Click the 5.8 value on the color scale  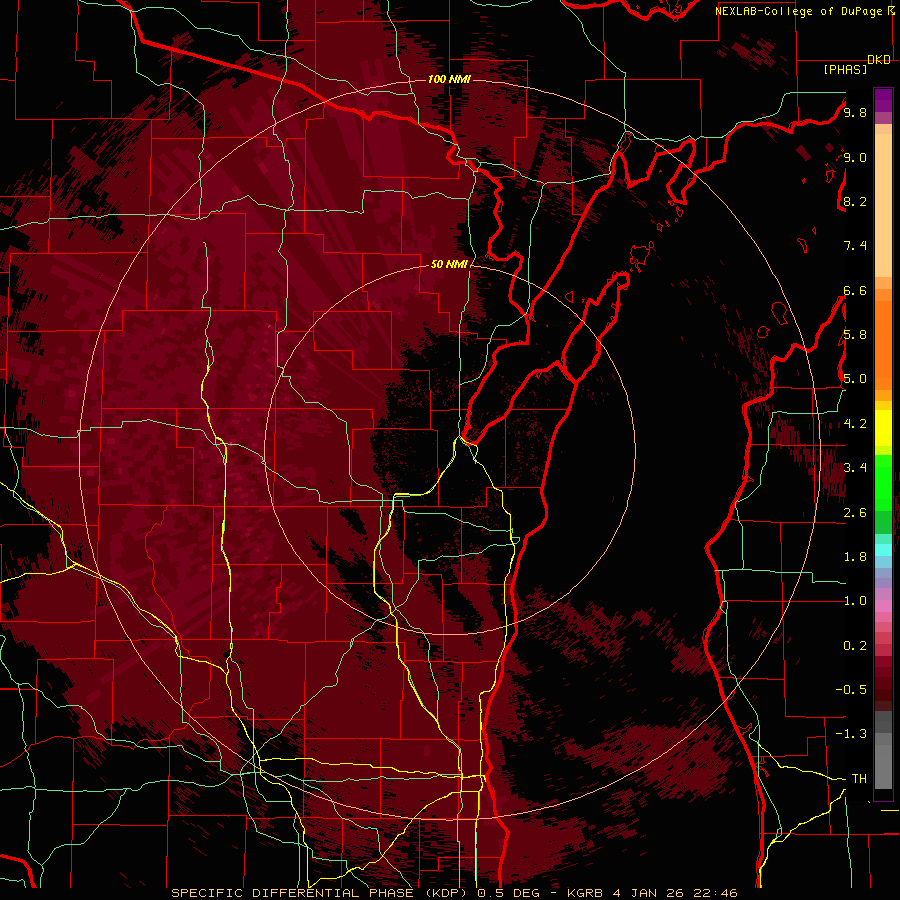click(855, 335)
